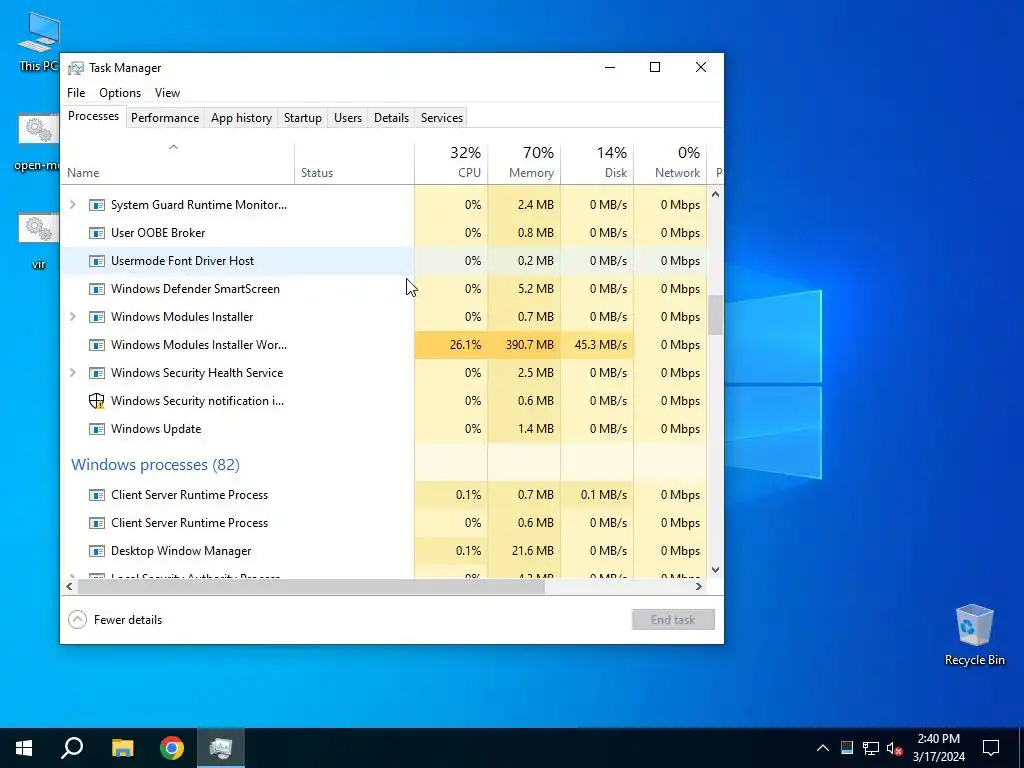Viewport: 1024px width, 768px height.
Task: Click the Windows Defender SmartScreen process icon
Action: (x=97, y=289)
